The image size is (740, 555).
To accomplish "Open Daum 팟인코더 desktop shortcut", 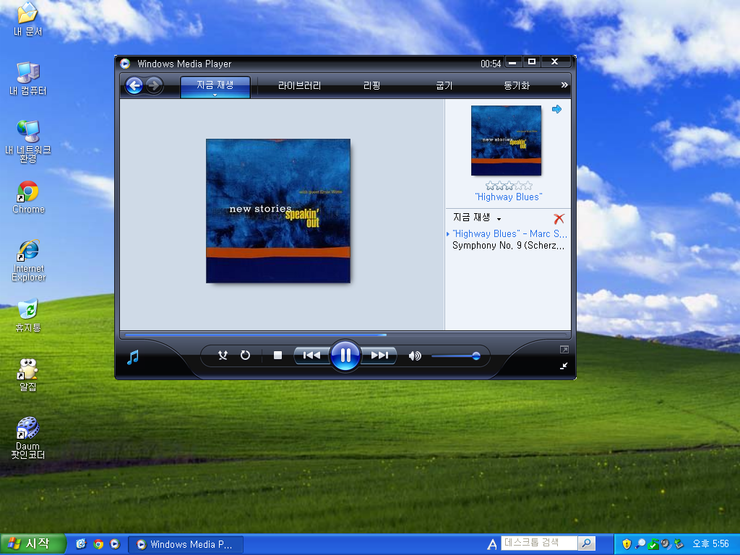I will [x=28, y=438].
